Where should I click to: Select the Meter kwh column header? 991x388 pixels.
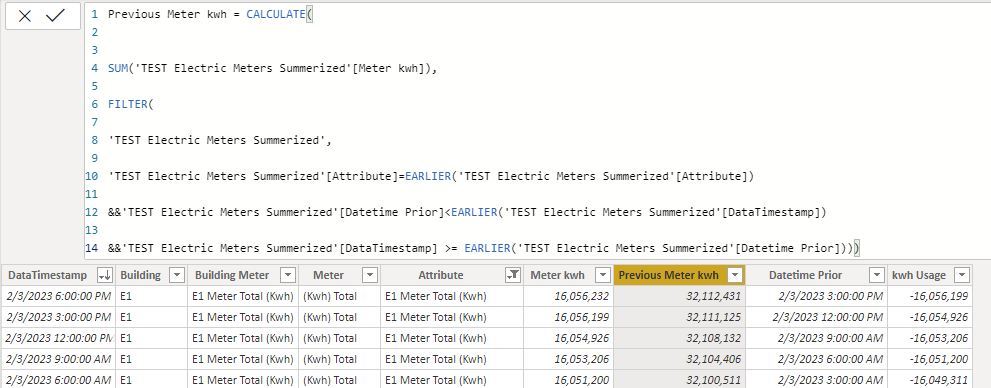click(x=557, y=275)
